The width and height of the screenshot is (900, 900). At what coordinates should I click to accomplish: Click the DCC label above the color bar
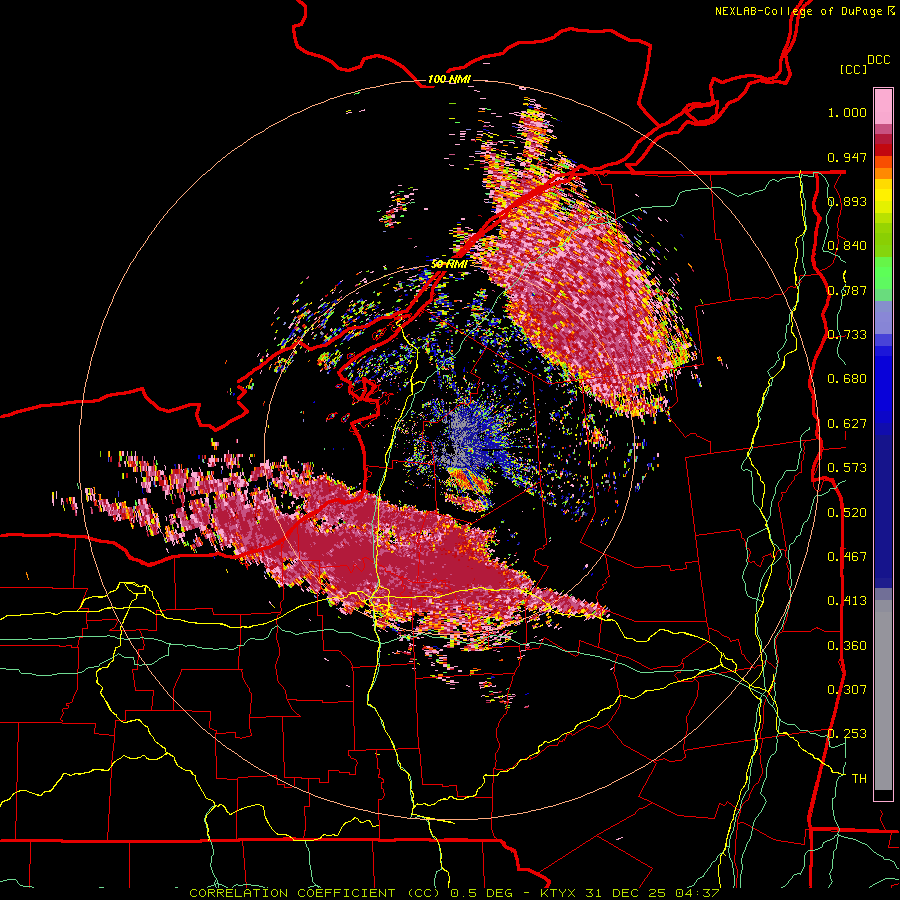[x=879, y=60]
